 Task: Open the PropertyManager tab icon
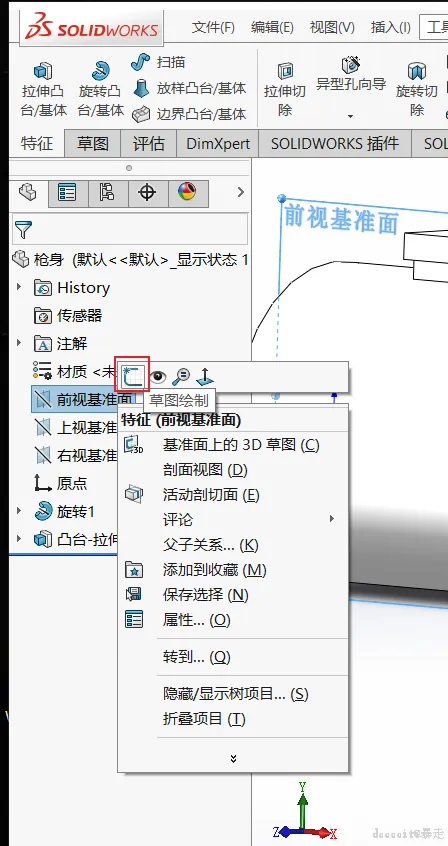point(67,193)
